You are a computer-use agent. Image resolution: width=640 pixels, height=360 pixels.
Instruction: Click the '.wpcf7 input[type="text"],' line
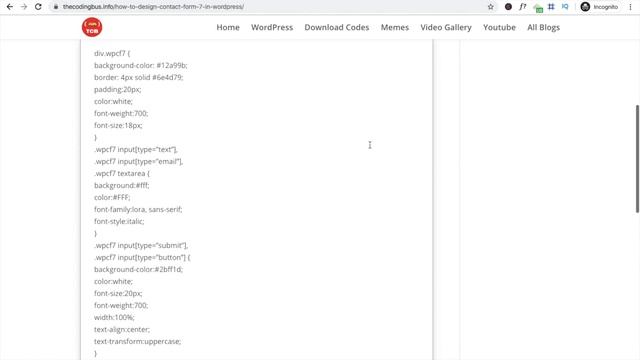[x=136, y=149]
